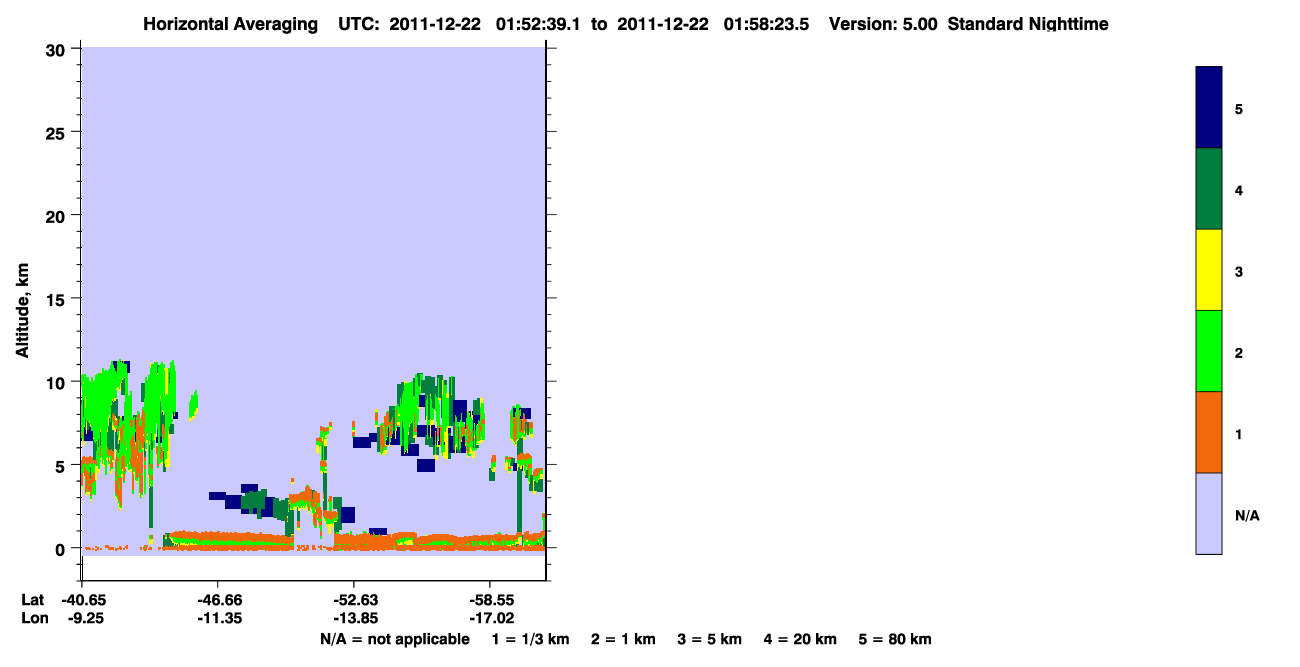Click latitude value -40.65

point(82,600)
